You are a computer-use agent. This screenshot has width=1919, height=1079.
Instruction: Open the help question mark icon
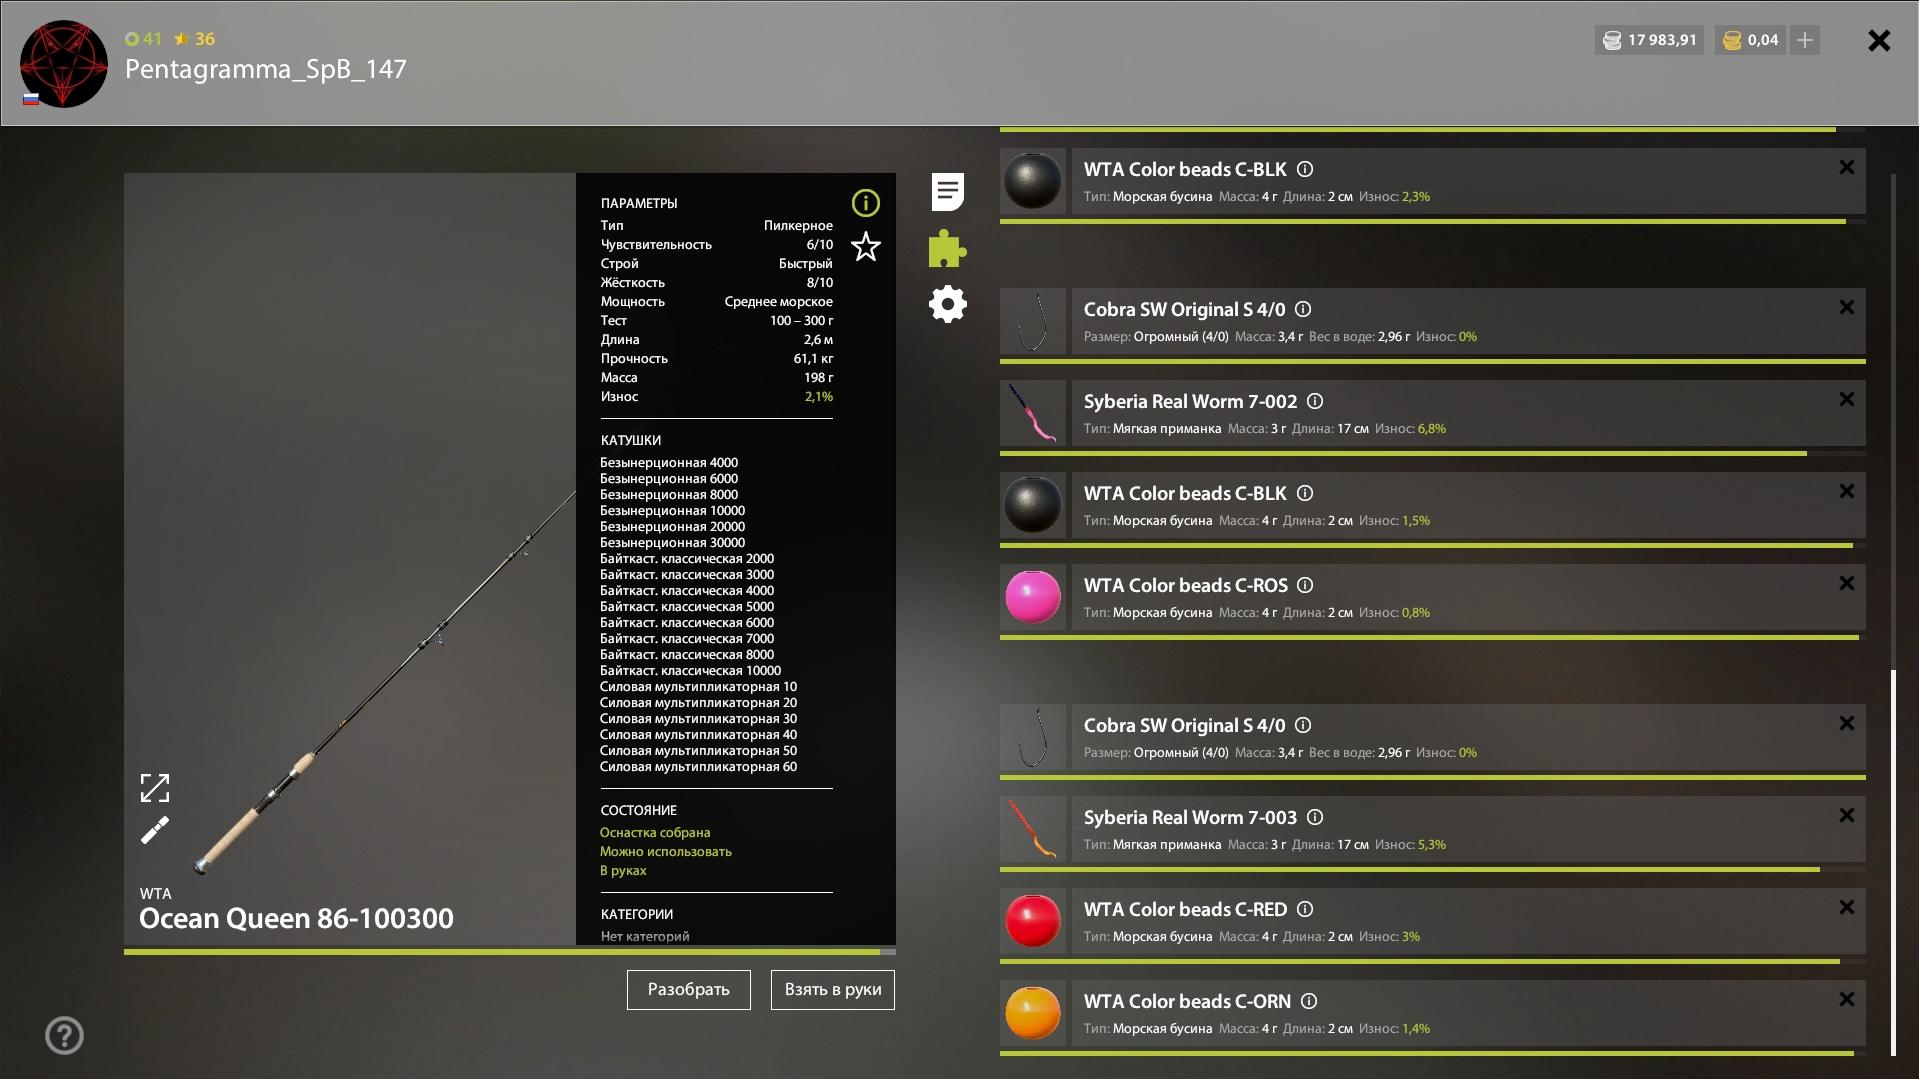[64, 1035]
